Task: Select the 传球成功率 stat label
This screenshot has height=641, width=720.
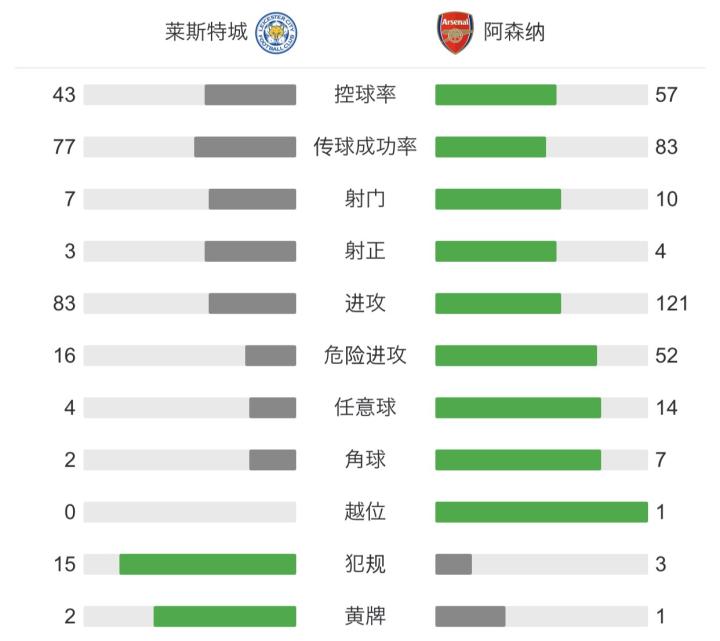Action: click(365, 147)
